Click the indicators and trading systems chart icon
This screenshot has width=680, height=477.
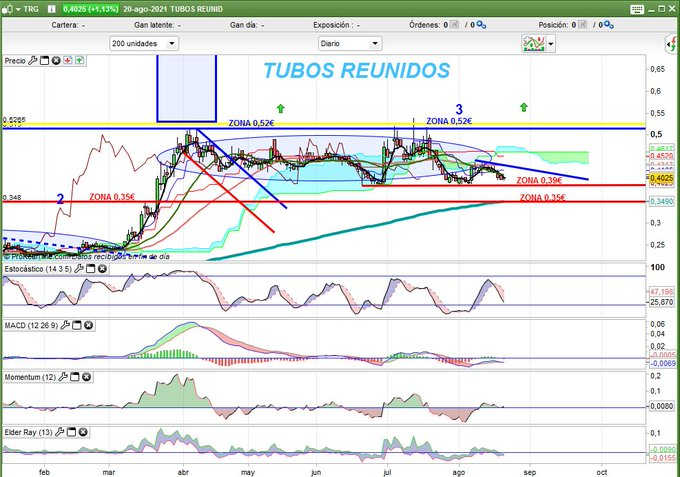(x=534, y=43)
